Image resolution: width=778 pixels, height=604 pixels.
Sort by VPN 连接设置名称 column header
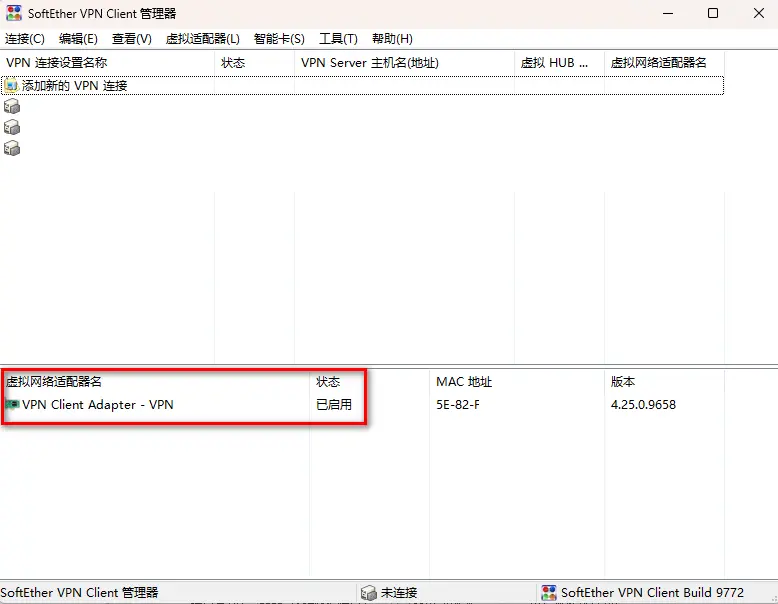tap(107, 63)
